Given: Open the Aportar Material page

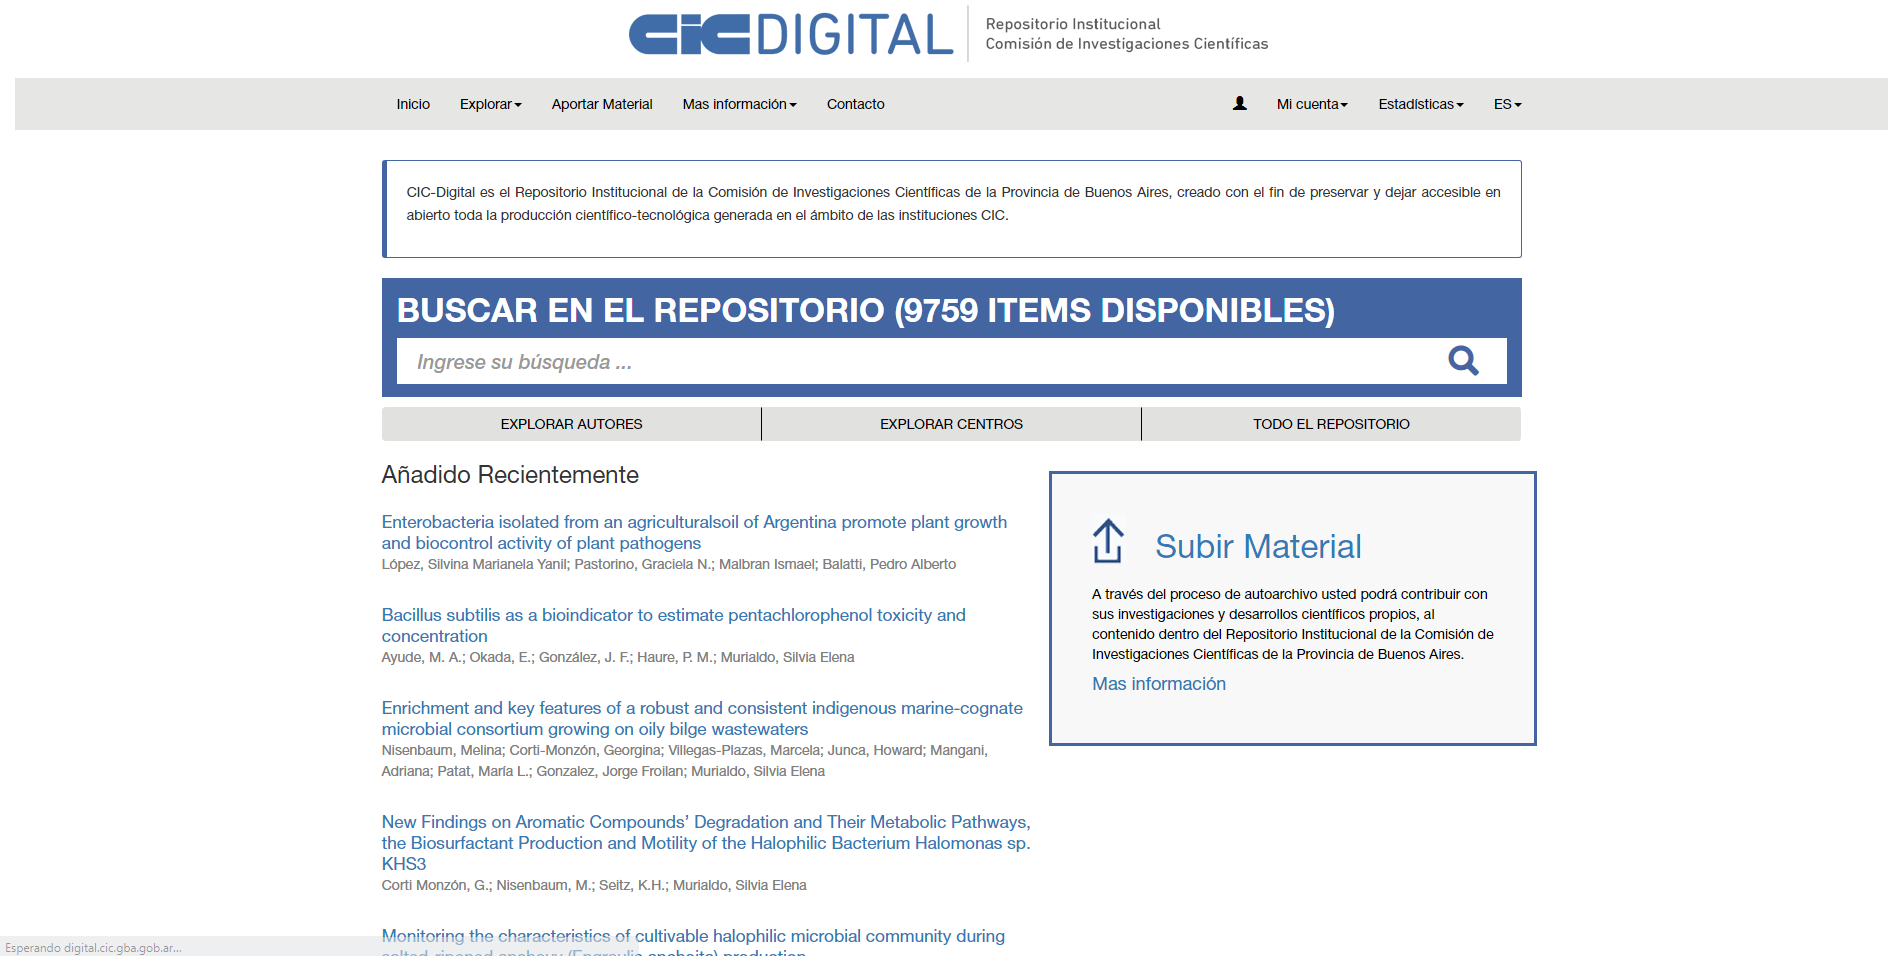Looking at the screenshot, I should pos(602,104).
